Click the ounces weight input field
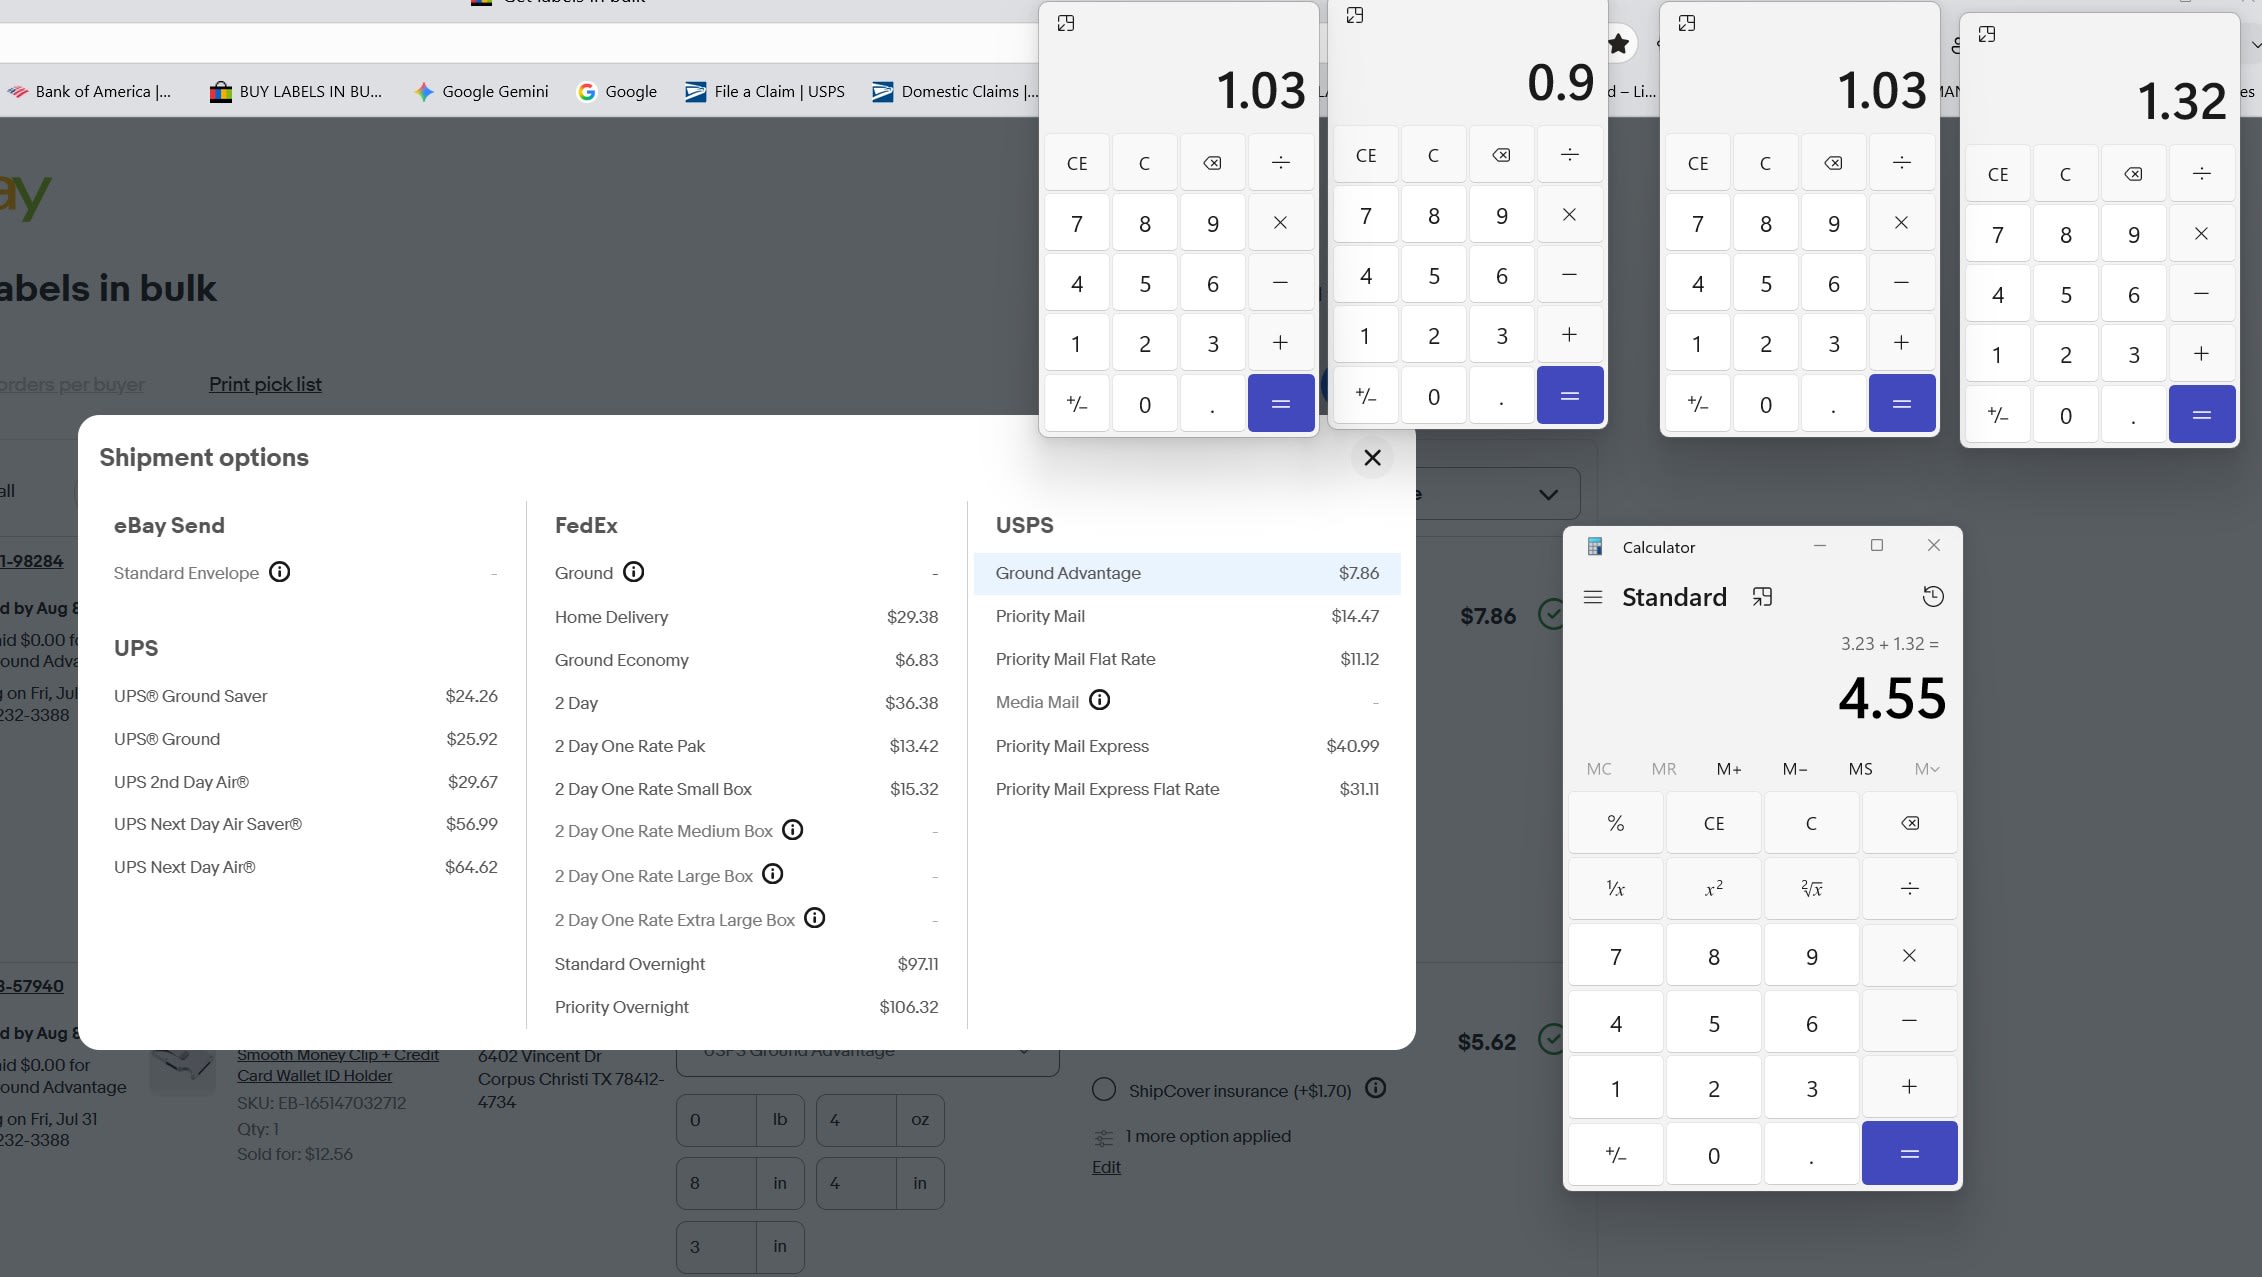The width and height of the screenshot is (2262, 1277). (x=856, y=1120)
